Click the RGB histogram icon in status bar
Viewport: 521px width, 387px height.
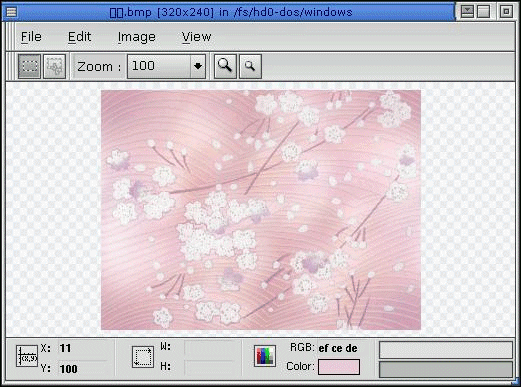coord(265,356)
